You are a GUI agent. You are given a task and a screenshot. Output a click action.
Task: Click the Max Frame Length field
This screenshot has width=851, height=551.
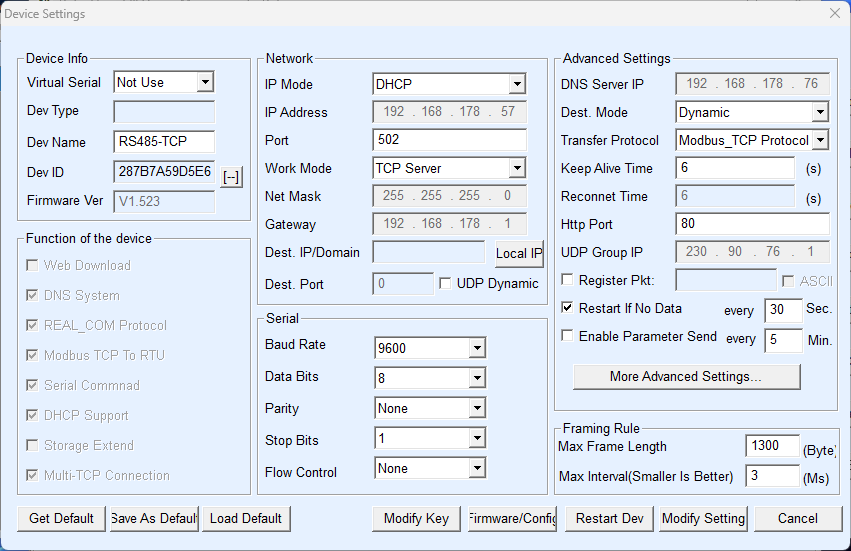point(772,446)
